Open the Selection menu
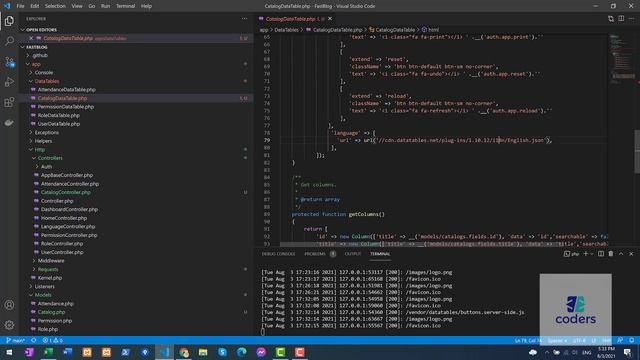Screen dimensions: 640x360 [55, 6]
